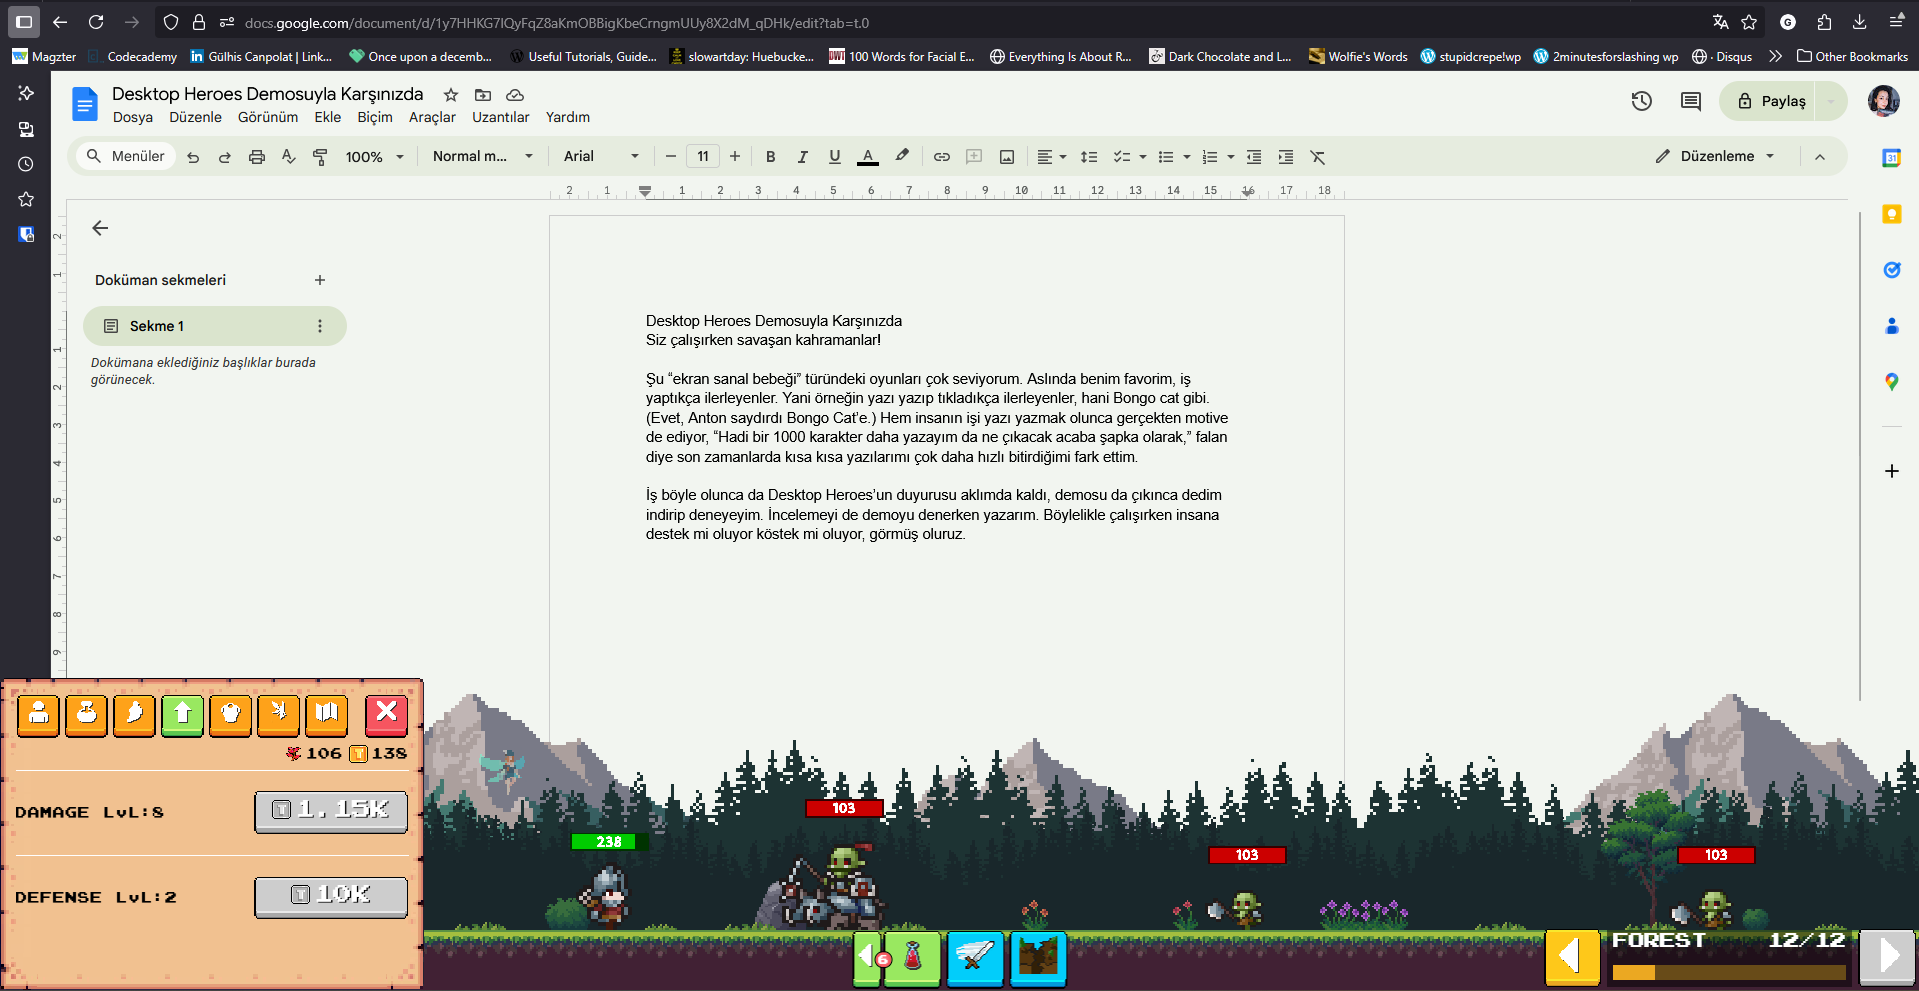The height and width of the screenshot is (991, 1919).
Task: Redo edit in Docs toolbar
Action: pos(225,157)
